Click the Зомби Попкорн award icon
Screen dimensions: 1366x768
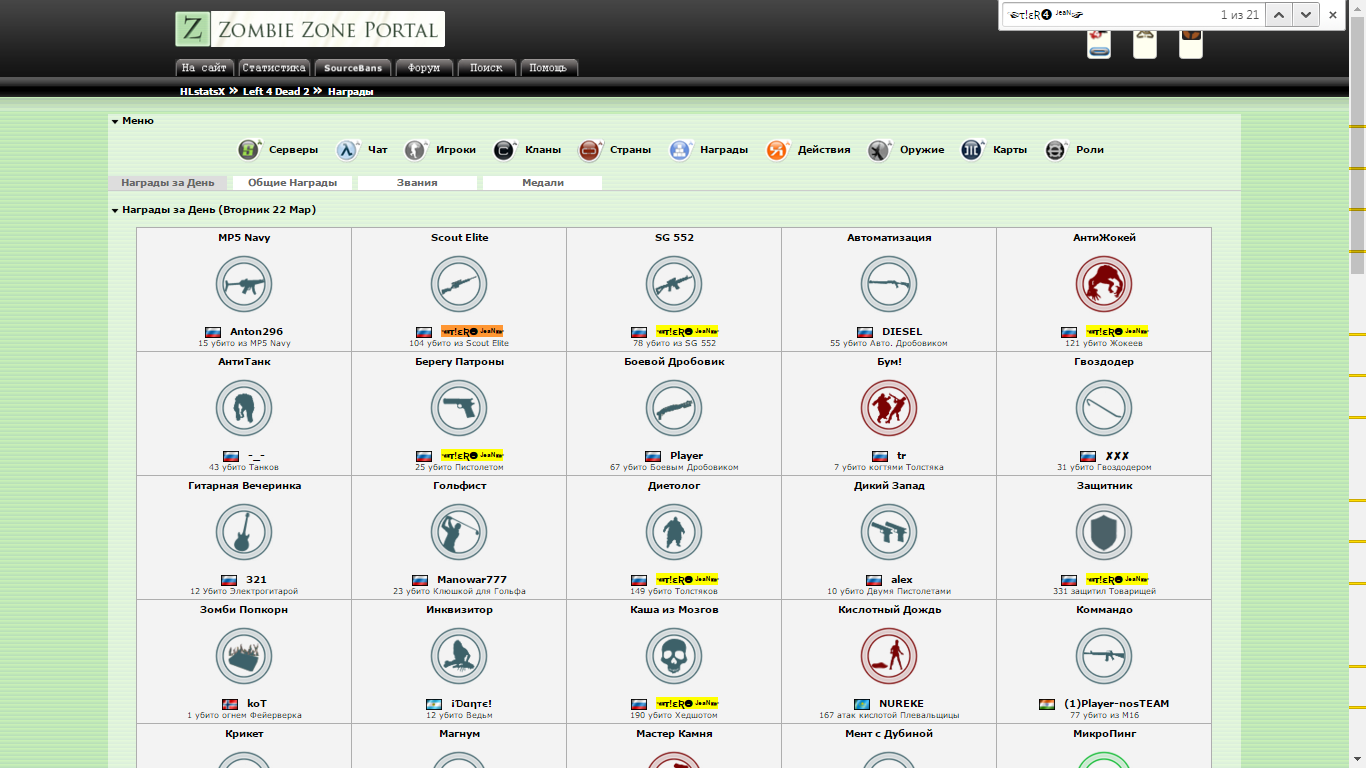tap(244, 656)
